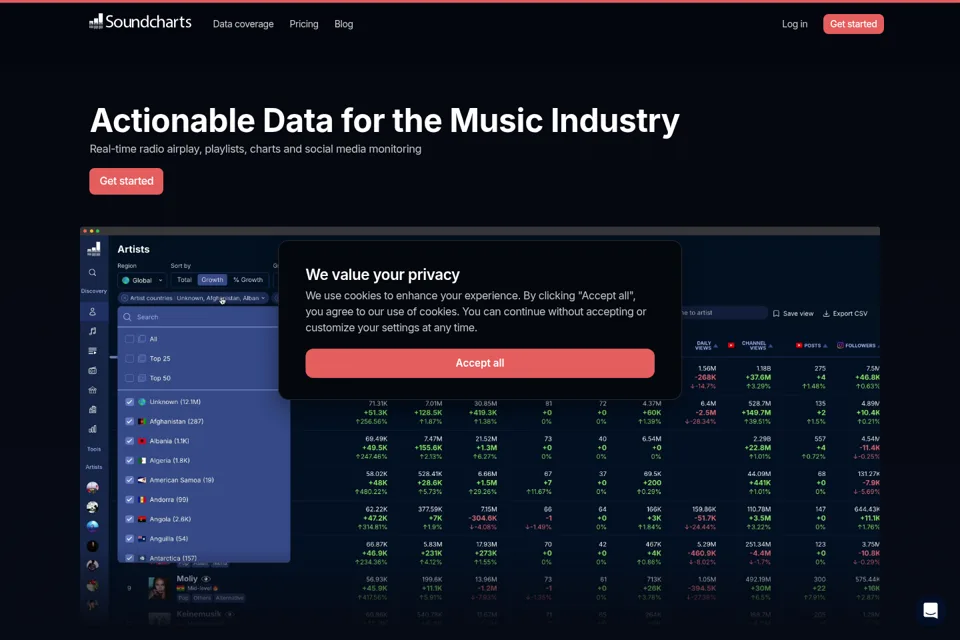Select the Growth sort tab
Image resolution: width=960 pixels, height=640 pixels.
[212, 280]
